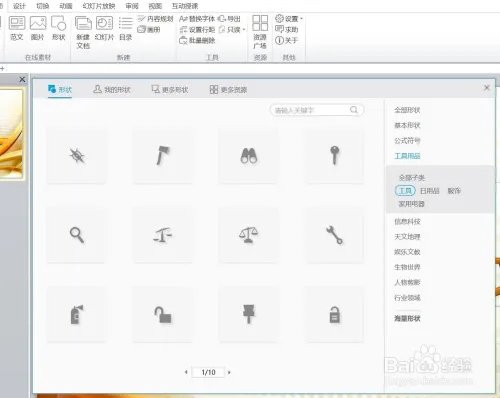Insert the axe shape
Viewport: 500px width, 398px height.
point(163,156)
